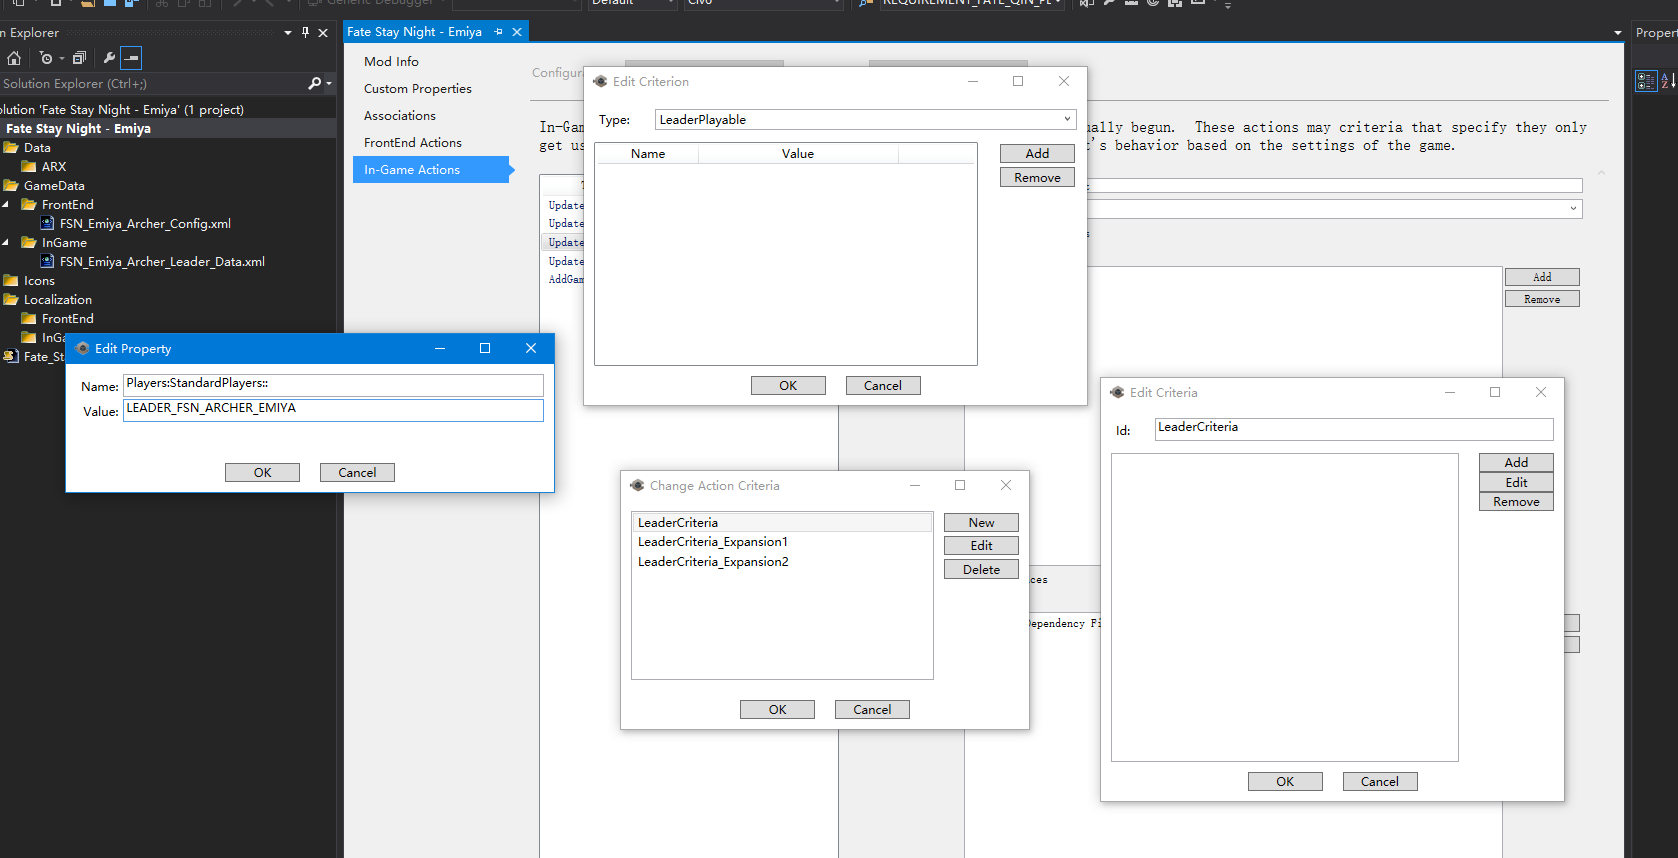This screenshot has width=1678, height=858.
Task: Switch to the Fate Stay Night - Emiya tab
Action: coord(414,32)
